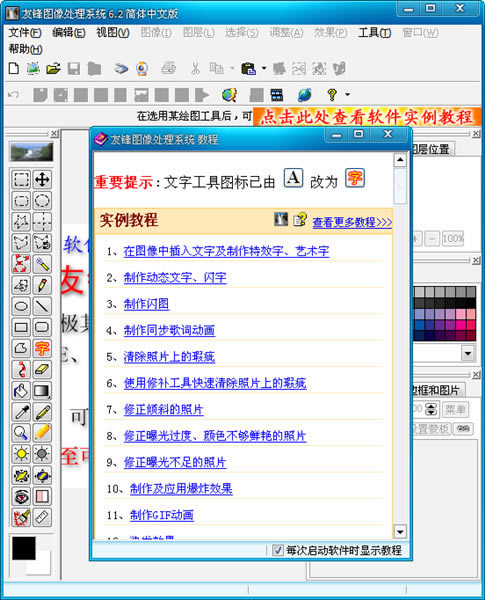The height and width of the screenshot is (600, 485).
Task: Expand the help question mark dropdown arrow
Action: coord(348,94)
